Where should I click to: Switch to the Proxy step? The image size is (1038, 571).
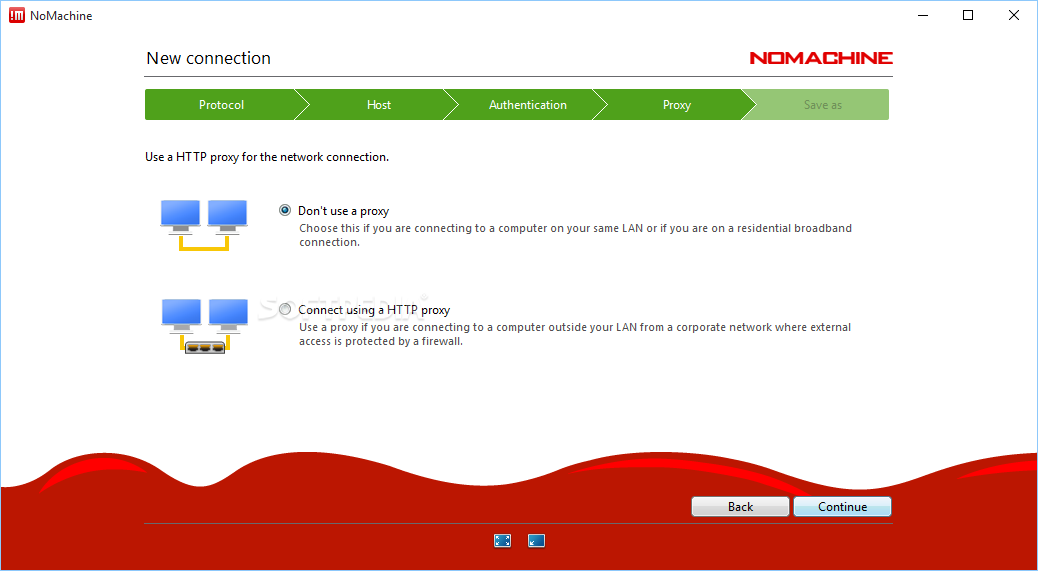[677, 105]
